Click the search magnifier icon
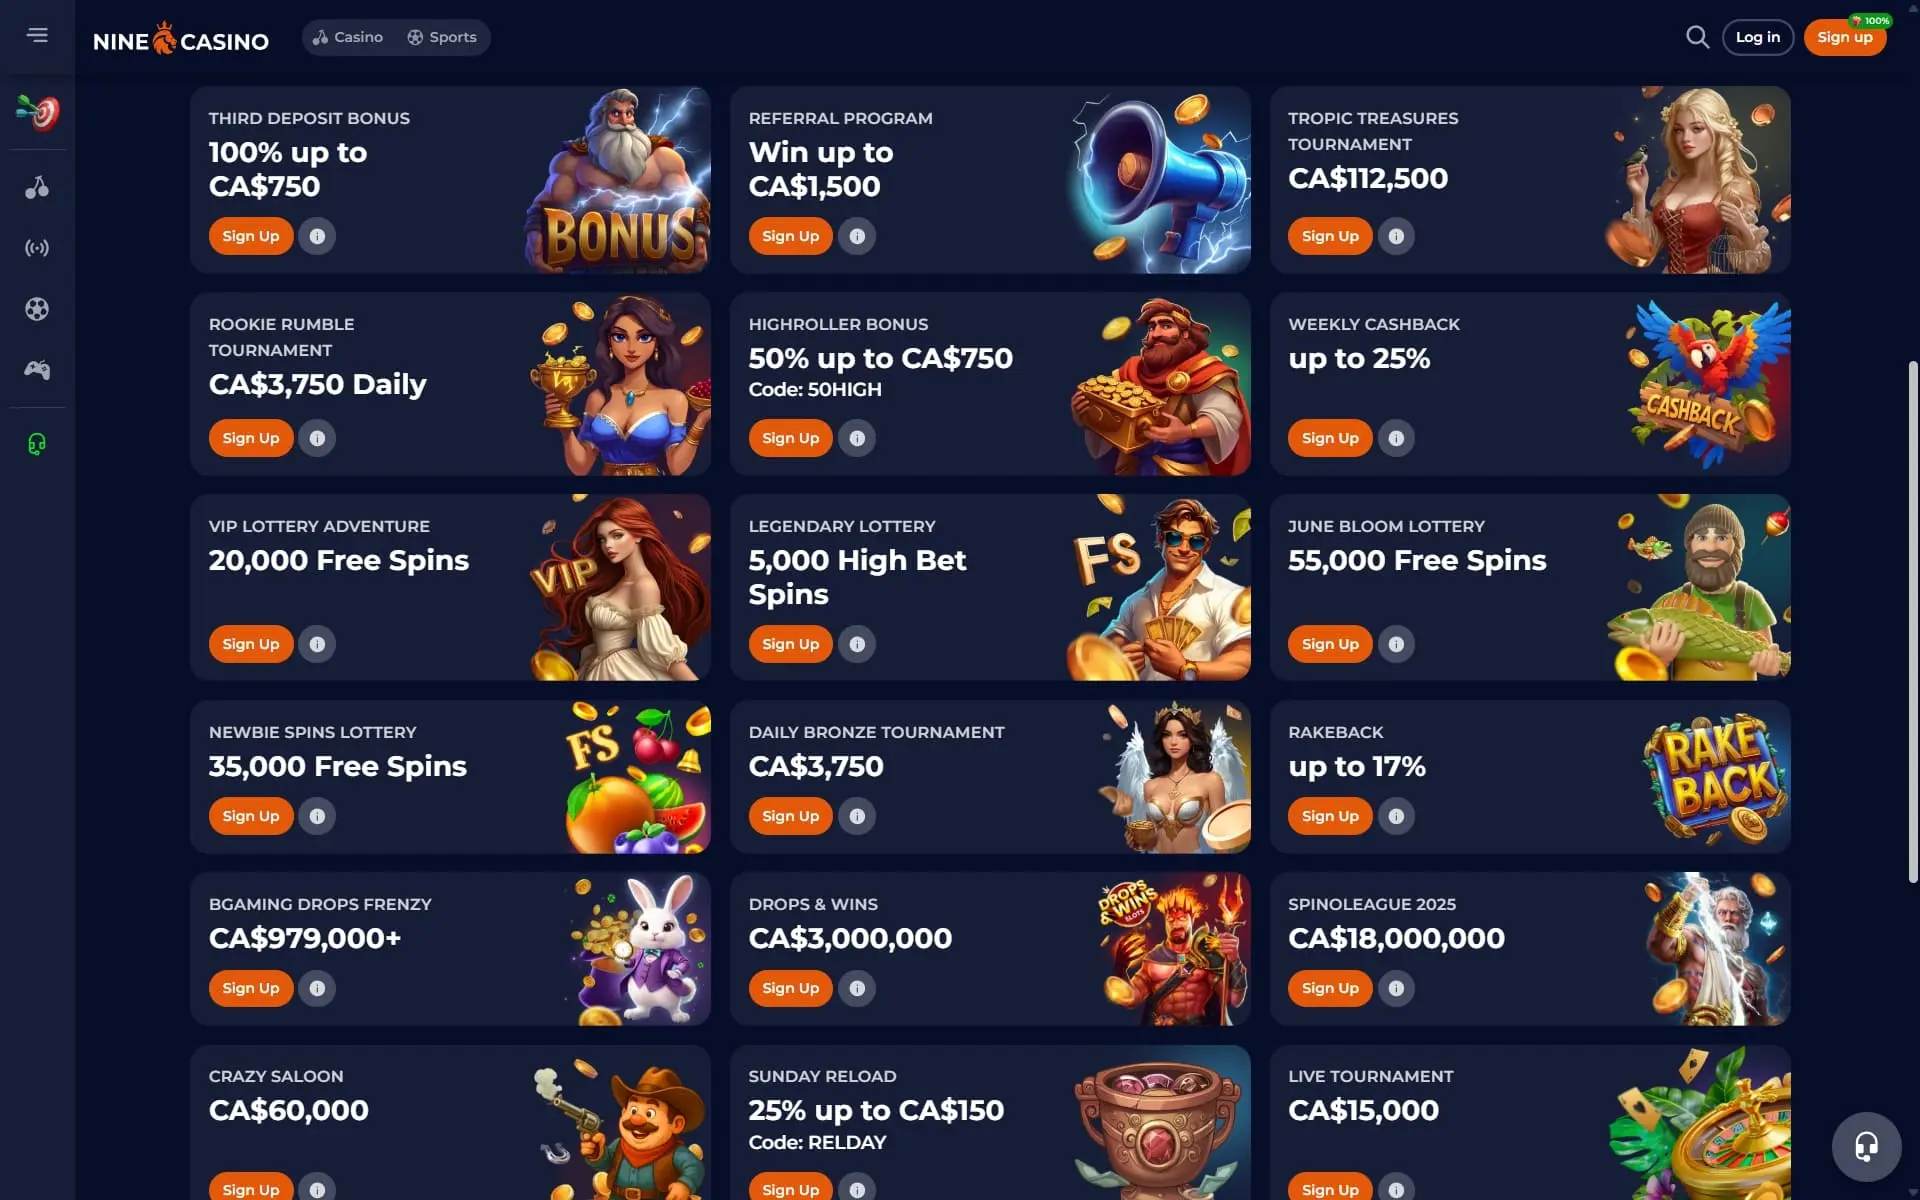This screenshot has height=1200, width=1920. 1697,37
